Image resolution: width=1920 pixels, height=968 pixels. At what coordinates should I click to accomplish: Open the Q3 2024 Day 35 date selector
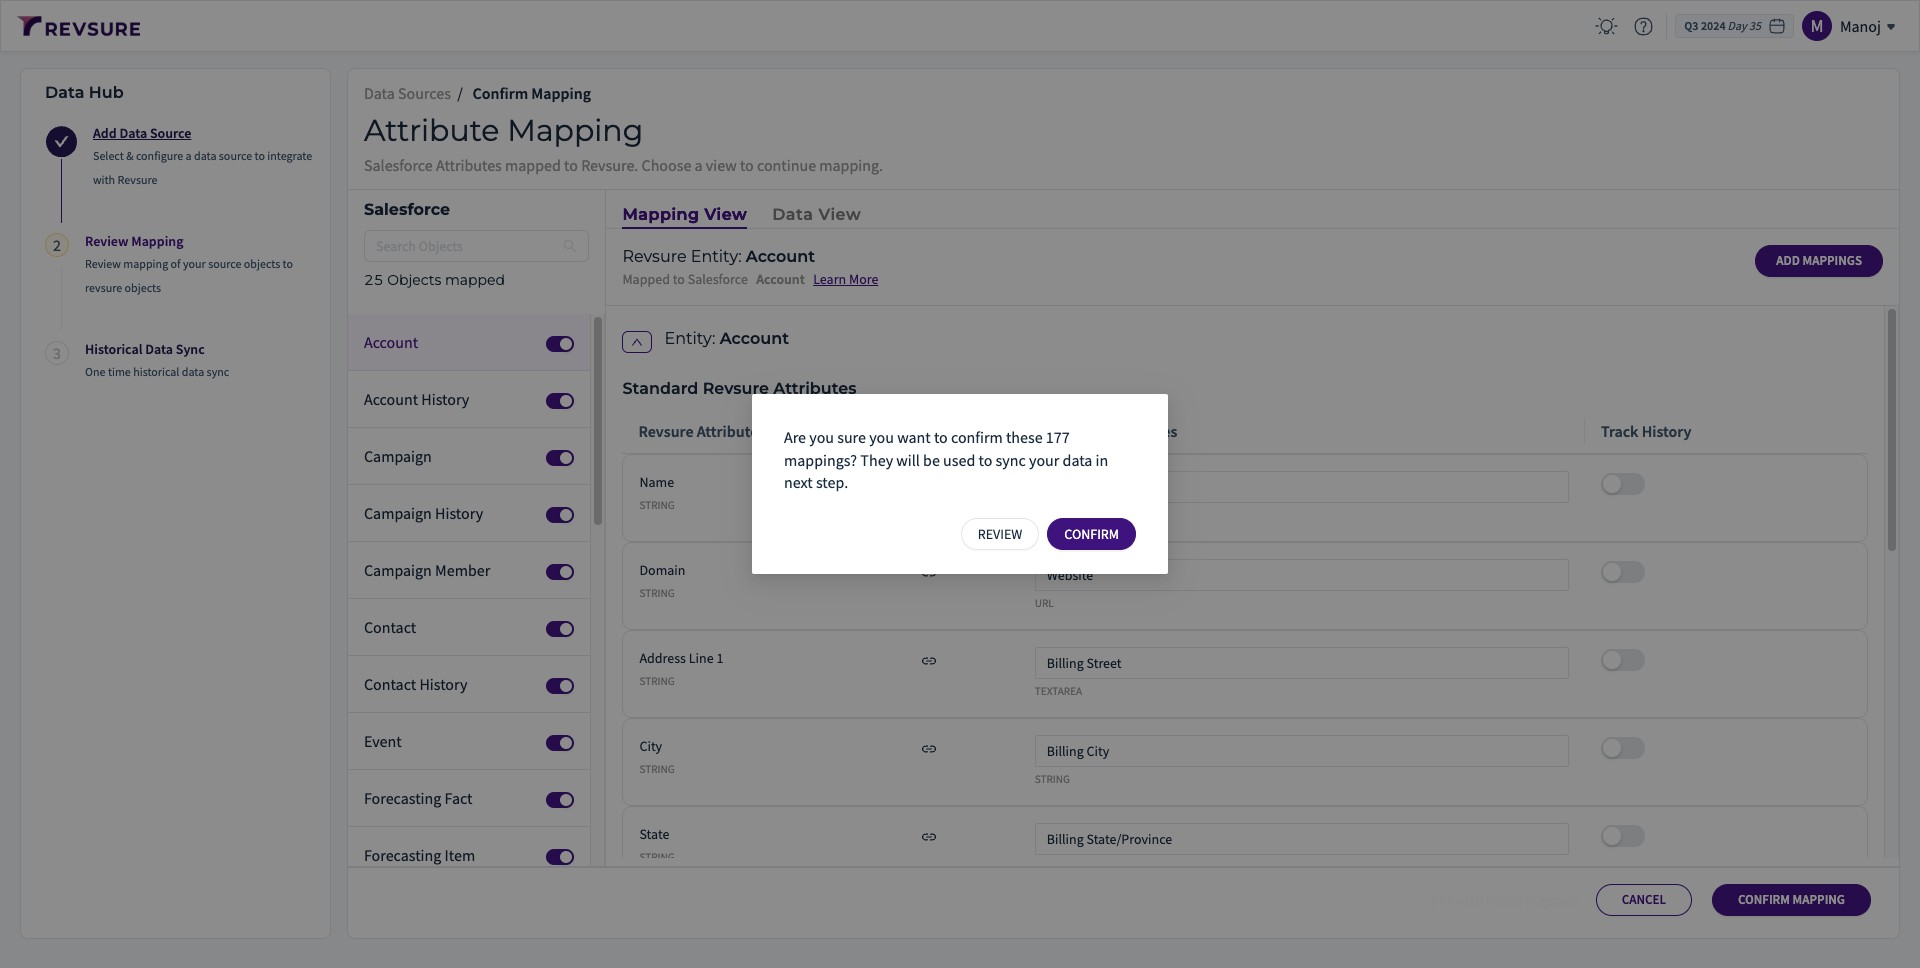coord(1735,26)
